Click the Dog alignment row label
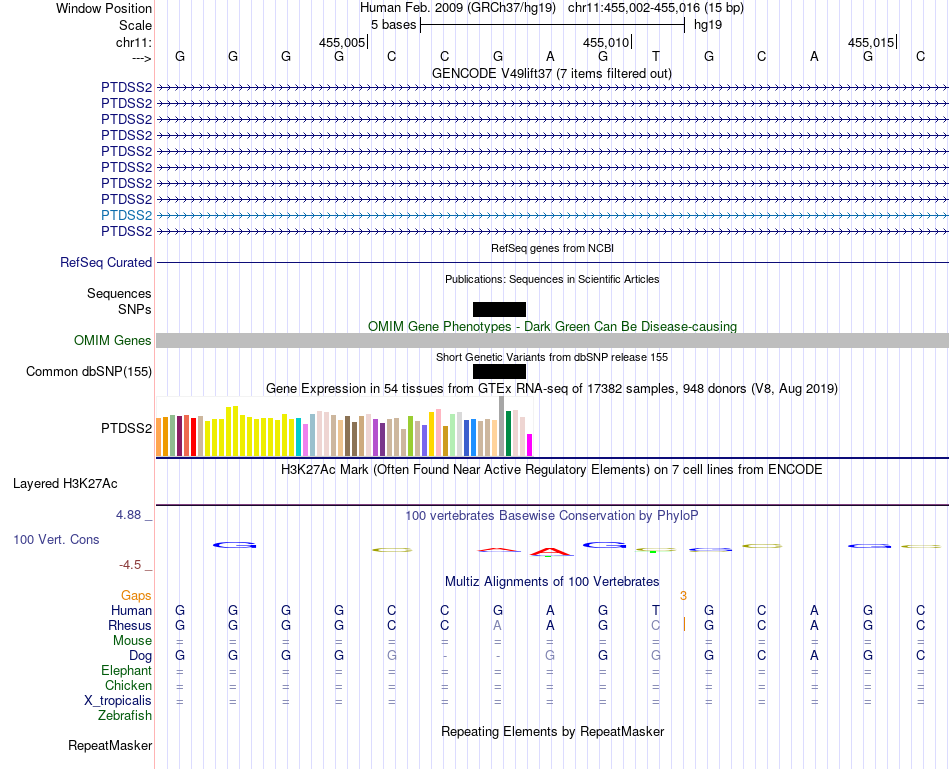 pos(140,656)
